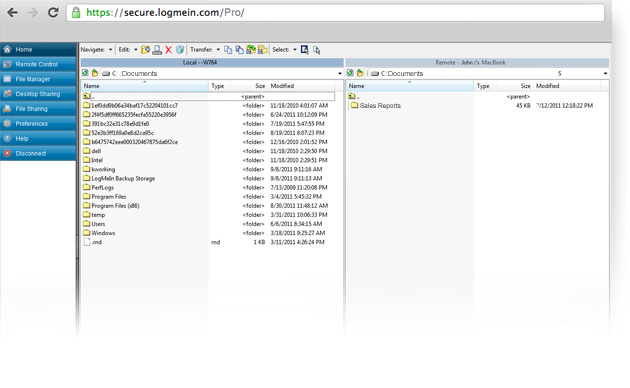Open Preferences in the sidebar
Viewport: 630px width, 388px height.
(x=38, y=124)
